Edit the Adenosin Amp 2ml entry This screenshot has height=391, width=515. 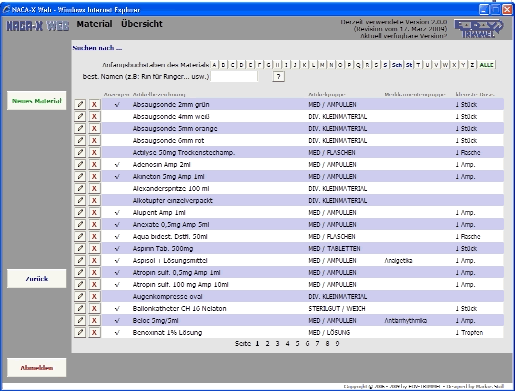(x=80, y=165)
